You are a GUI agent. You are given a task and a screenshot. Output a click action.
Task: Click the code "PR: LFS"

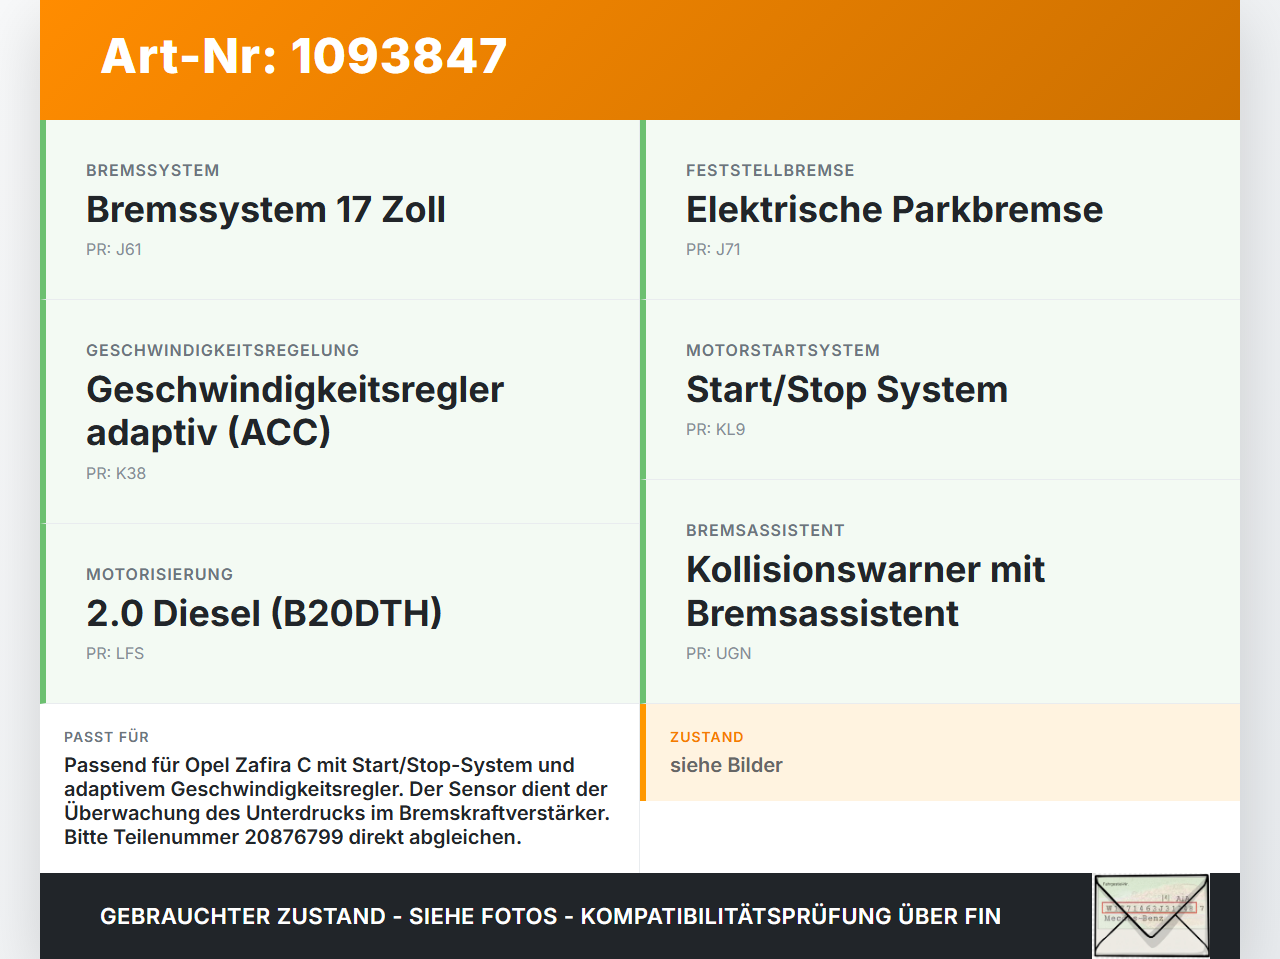coord(115,654)
